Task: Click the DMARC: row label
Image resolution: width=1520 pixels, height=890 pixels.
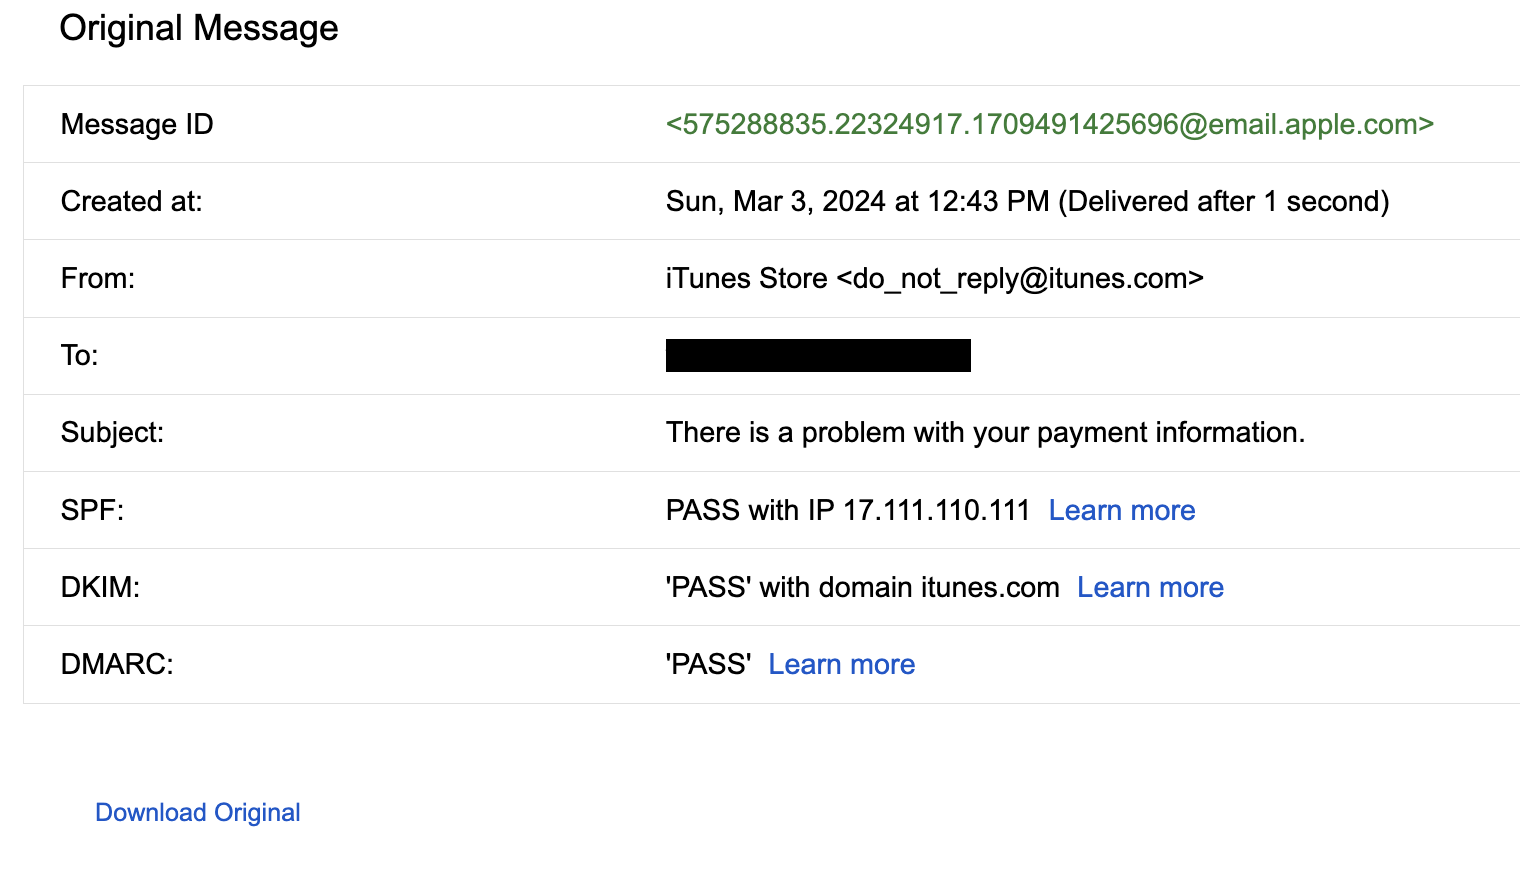Action: pos(117,664)
